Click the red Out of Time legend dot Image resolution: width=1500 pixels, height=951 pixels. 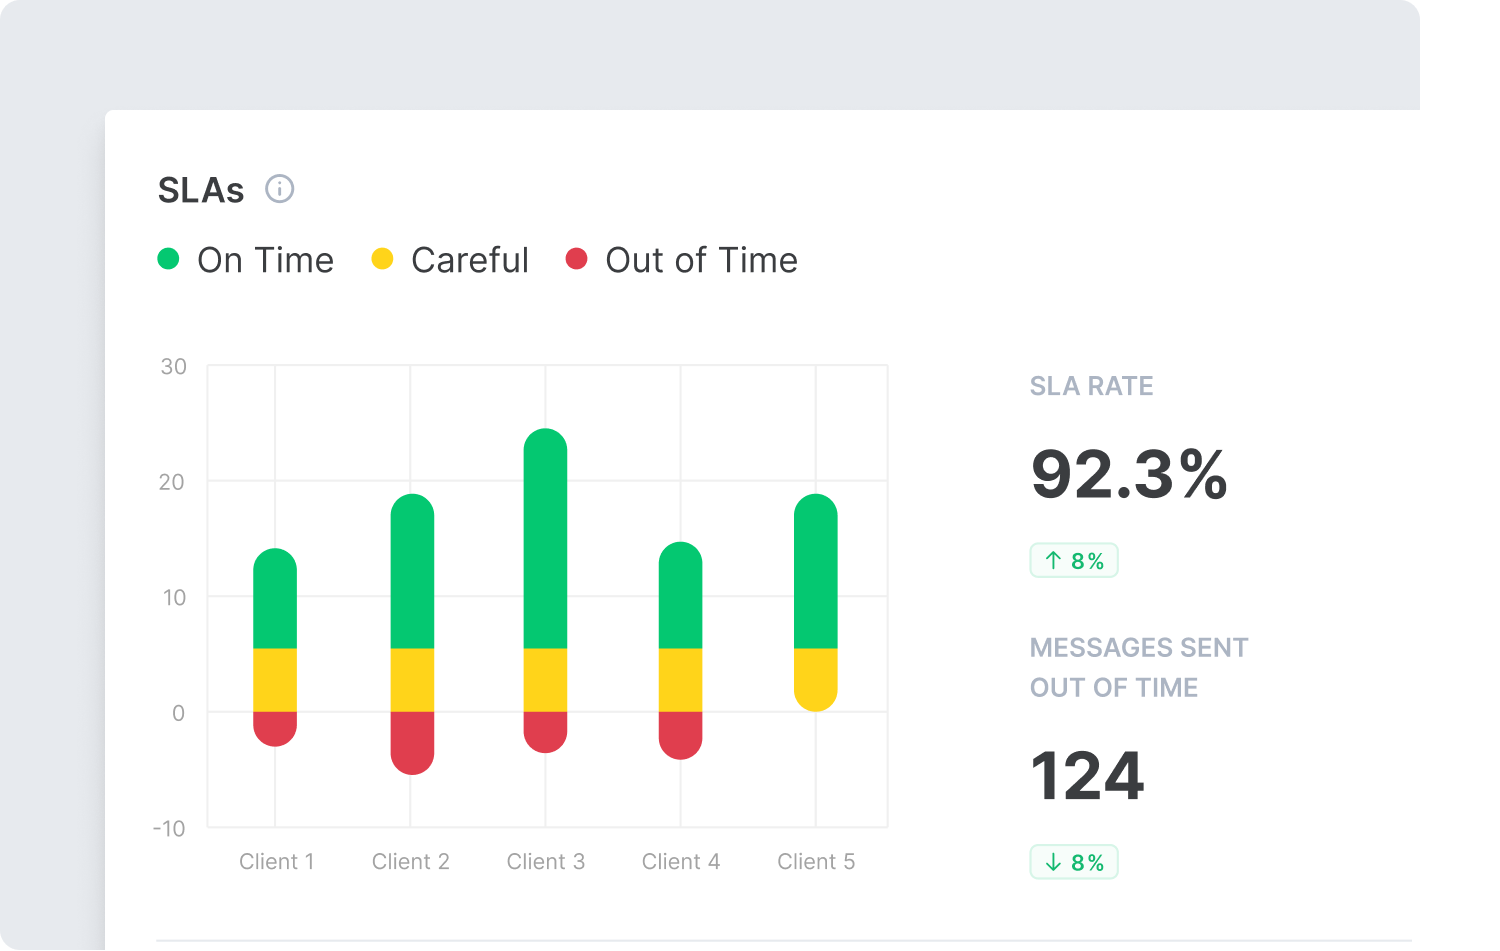[x=577, y=259]
